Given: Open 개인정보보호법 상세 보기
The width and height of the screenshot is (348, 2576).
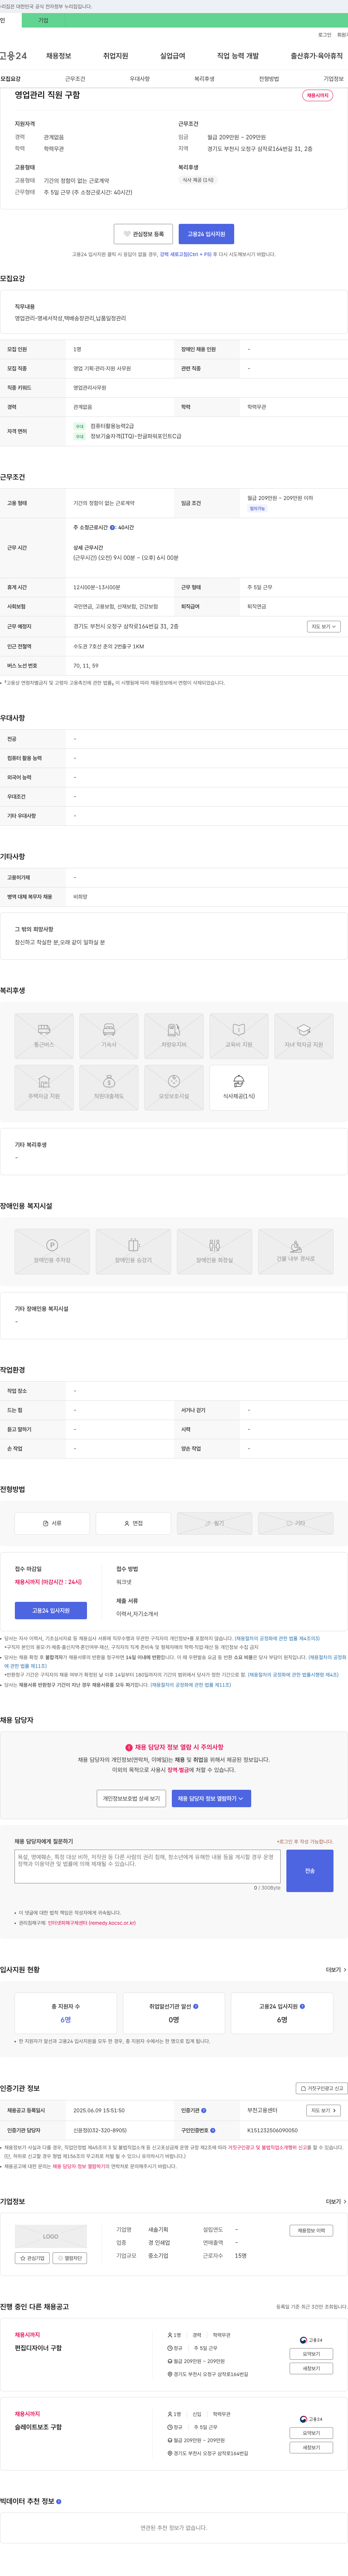Looking at the screenshot, I should pos(131,1798).
